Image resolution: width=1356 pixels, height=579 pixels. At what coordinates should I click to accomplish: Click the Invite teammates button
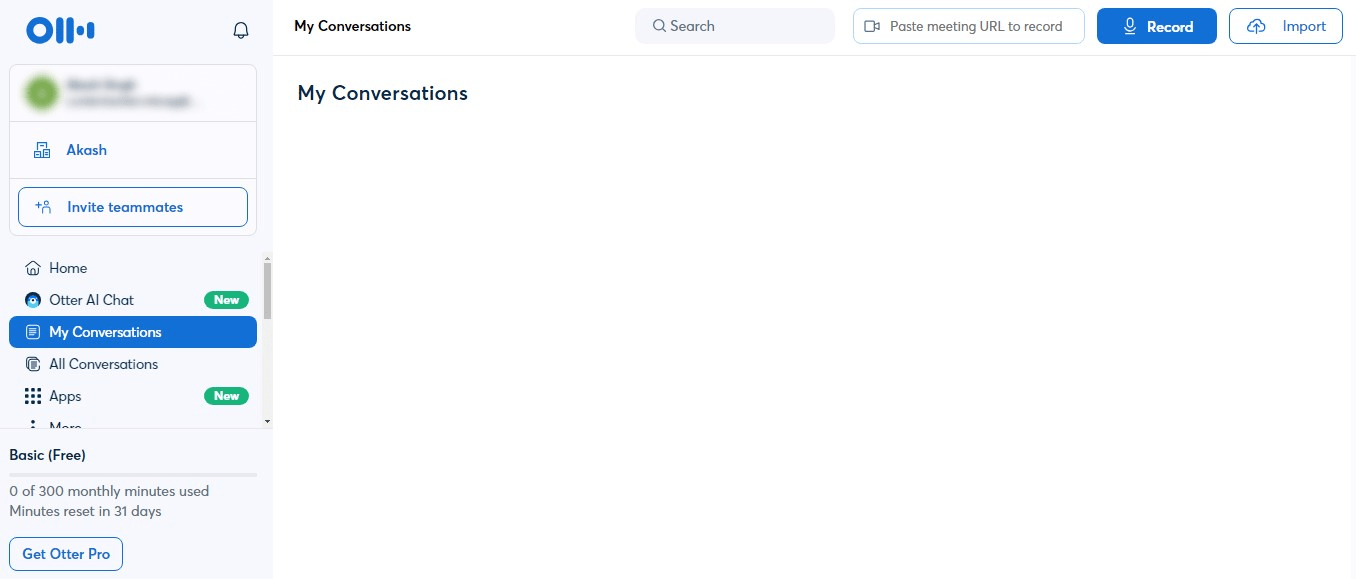[x=133, y=207]
